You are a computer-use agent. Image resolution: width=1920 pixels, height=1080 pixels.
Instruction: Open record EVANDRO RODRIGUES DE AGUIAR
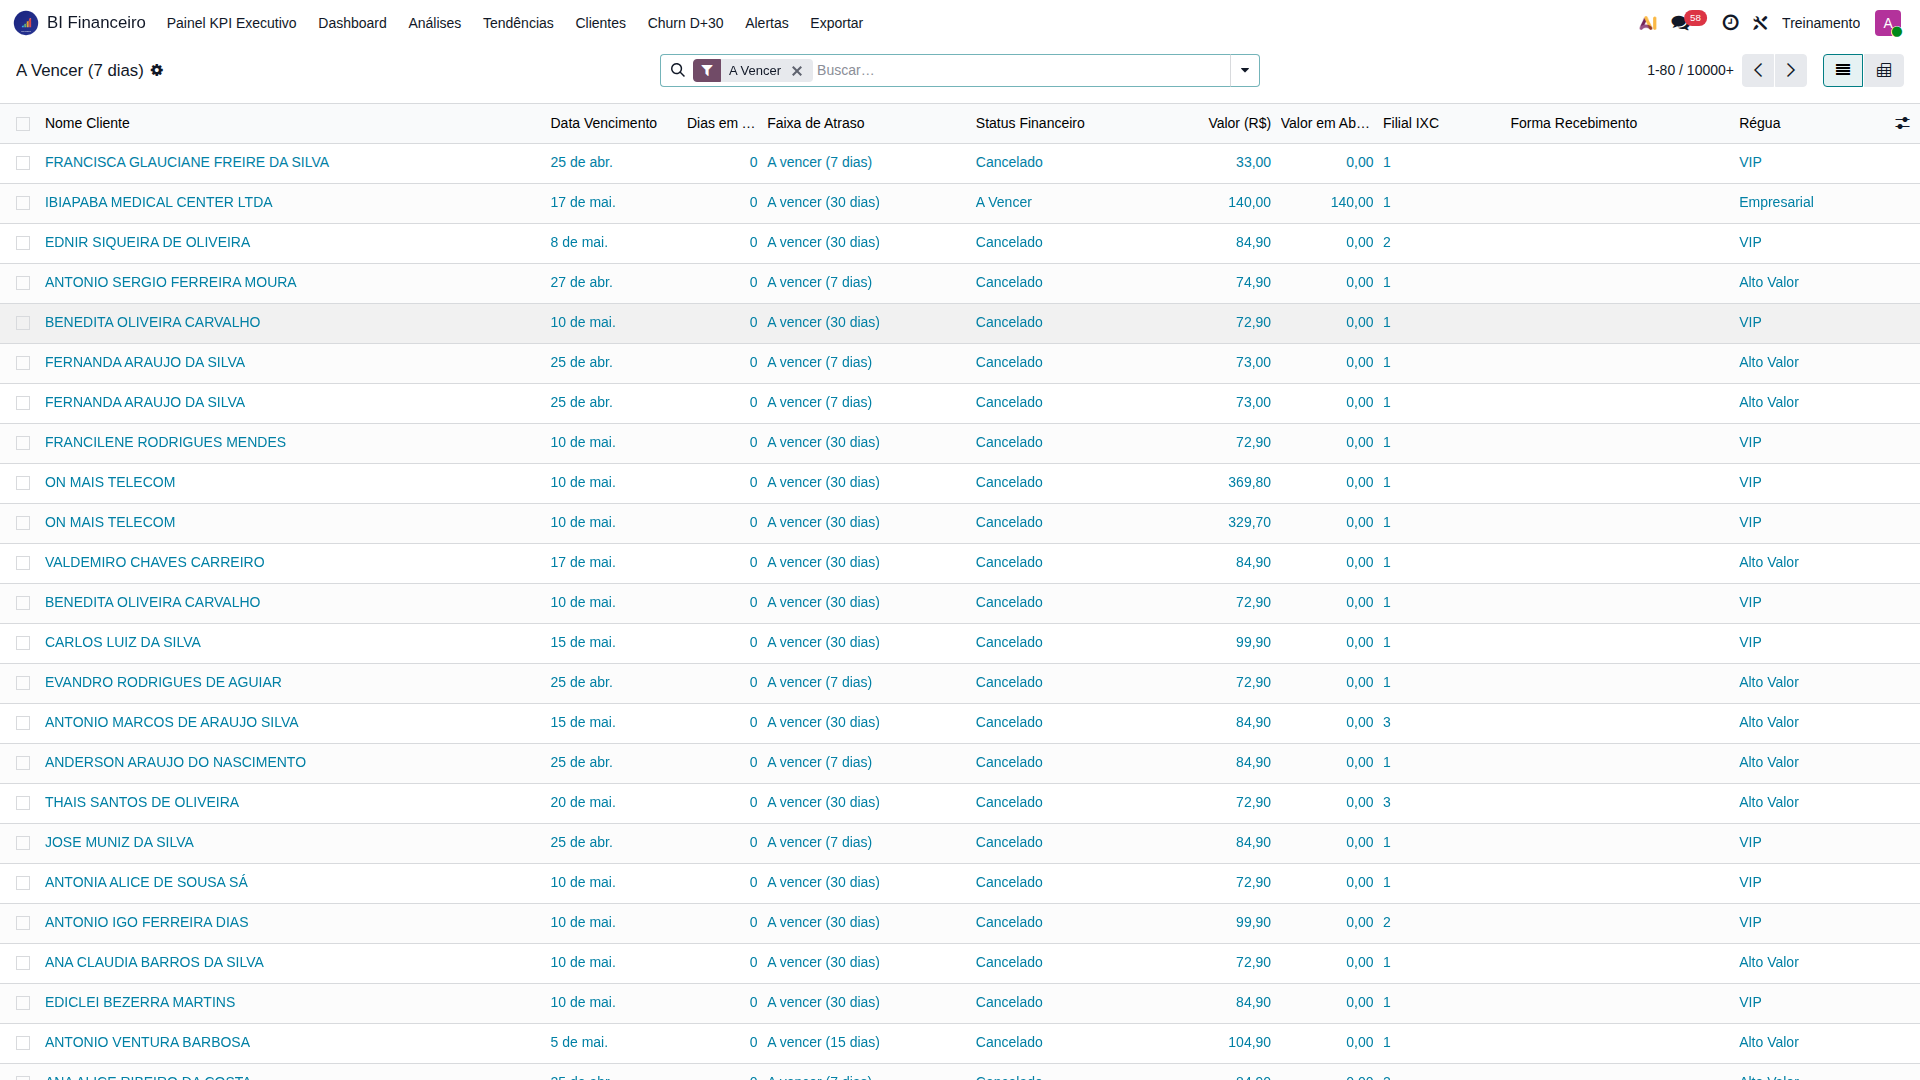[x=163, y=682]
